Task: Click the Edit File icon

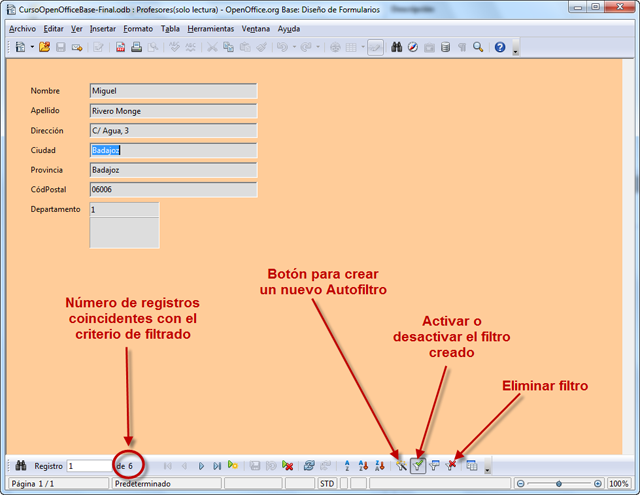Action: point(98,47)
